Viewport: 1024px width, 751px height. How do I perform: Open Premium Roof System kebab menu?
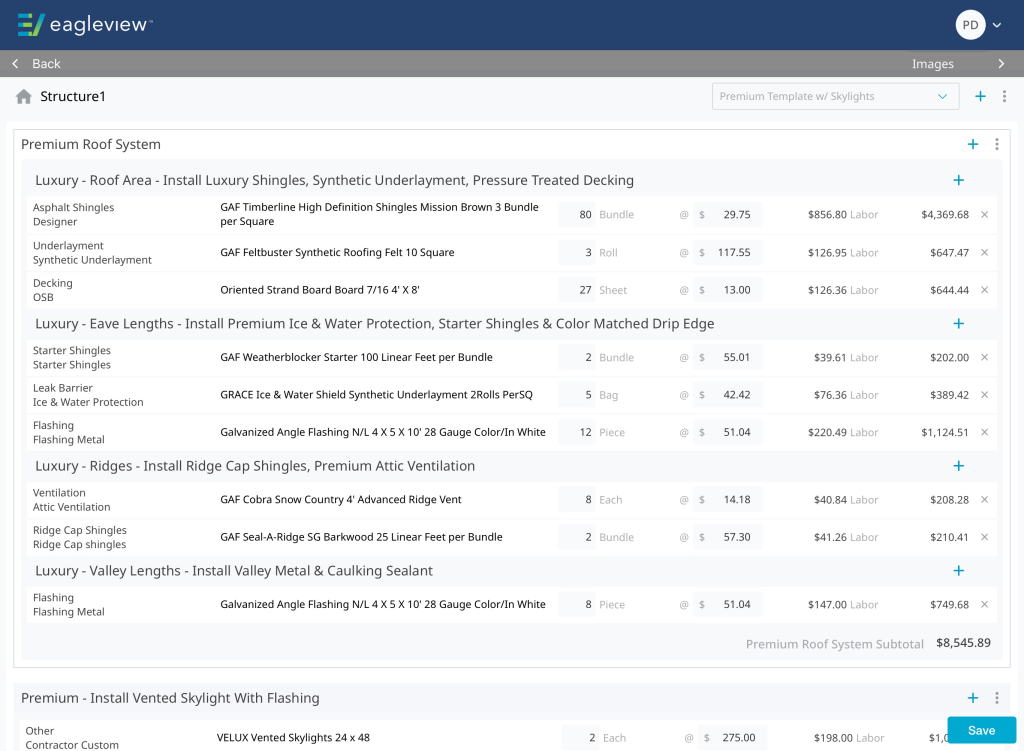pos(997,144)
